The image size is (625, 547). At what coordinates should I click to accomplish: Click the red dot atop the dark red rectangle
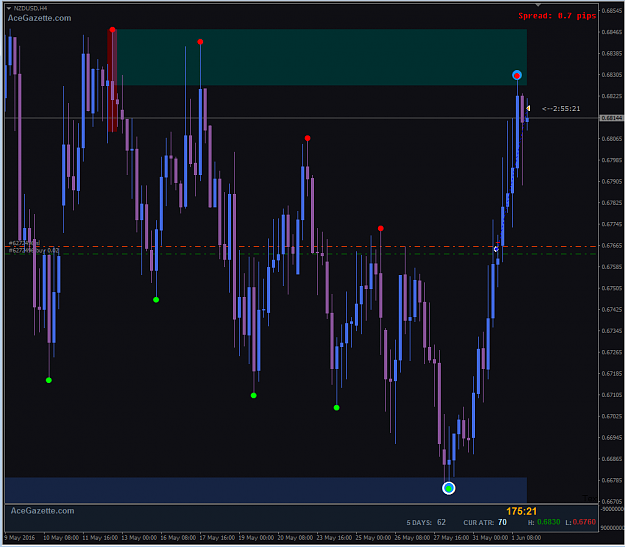(112, 30)
